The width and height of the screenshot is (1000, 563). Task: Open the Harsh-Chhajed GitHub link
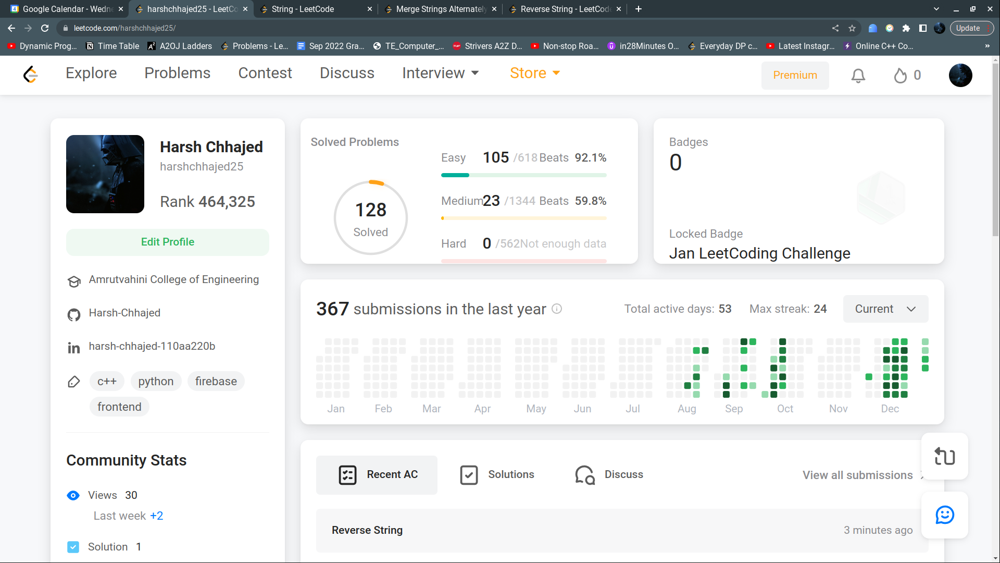(124, 313)
